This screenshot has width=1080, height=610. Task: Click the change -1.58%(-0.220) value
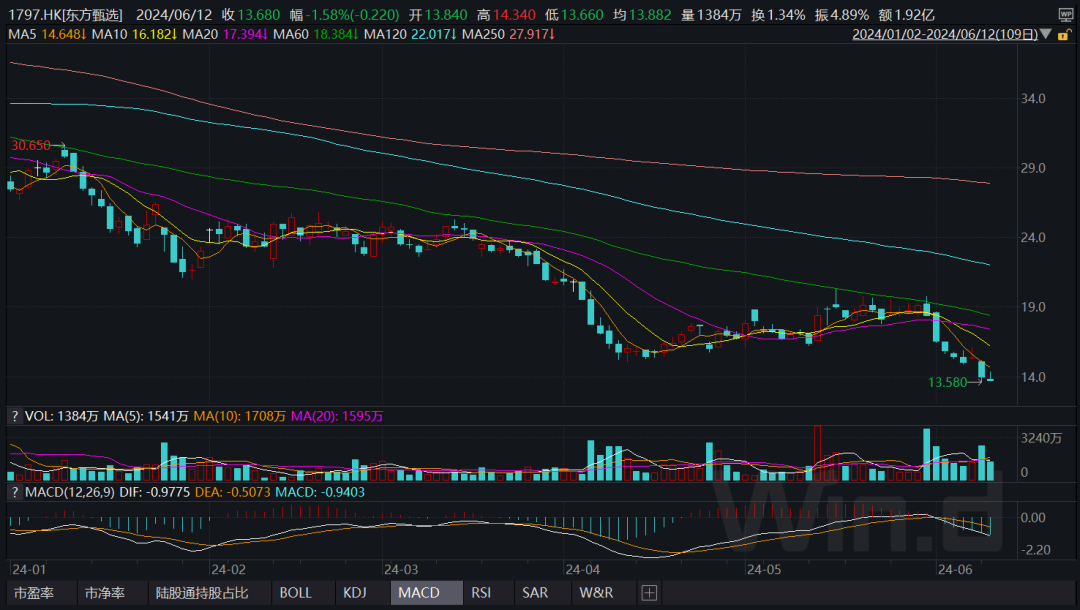click(352, 15)
